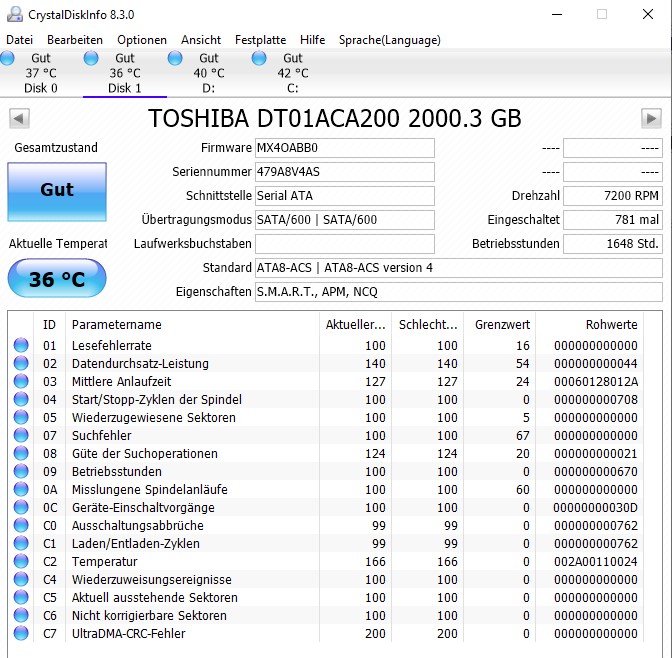Switch to the Disk 1 tab
Image resolution: width=672 pixels, height=658 pixels.
[125, 73]
